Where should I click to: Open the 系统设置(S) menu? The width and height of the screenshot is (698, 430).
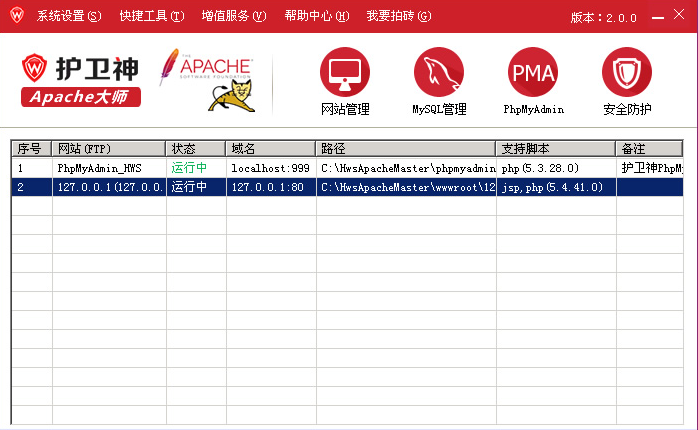tap(69, 16)
